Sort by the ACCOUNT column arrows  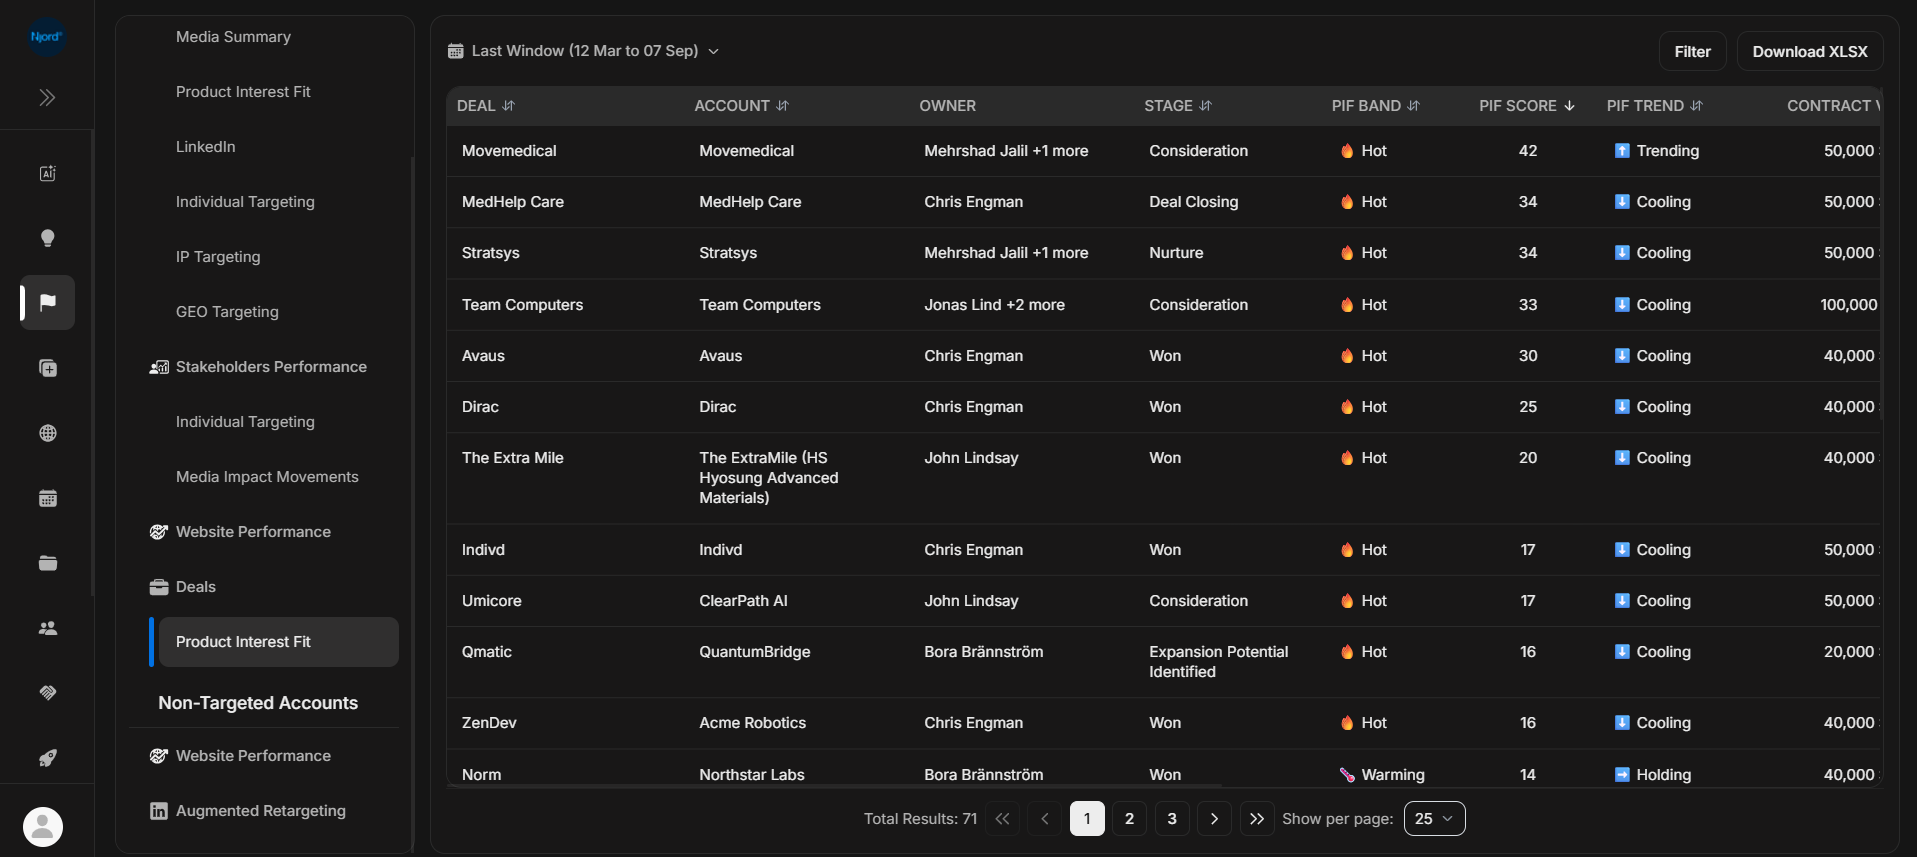782,106
